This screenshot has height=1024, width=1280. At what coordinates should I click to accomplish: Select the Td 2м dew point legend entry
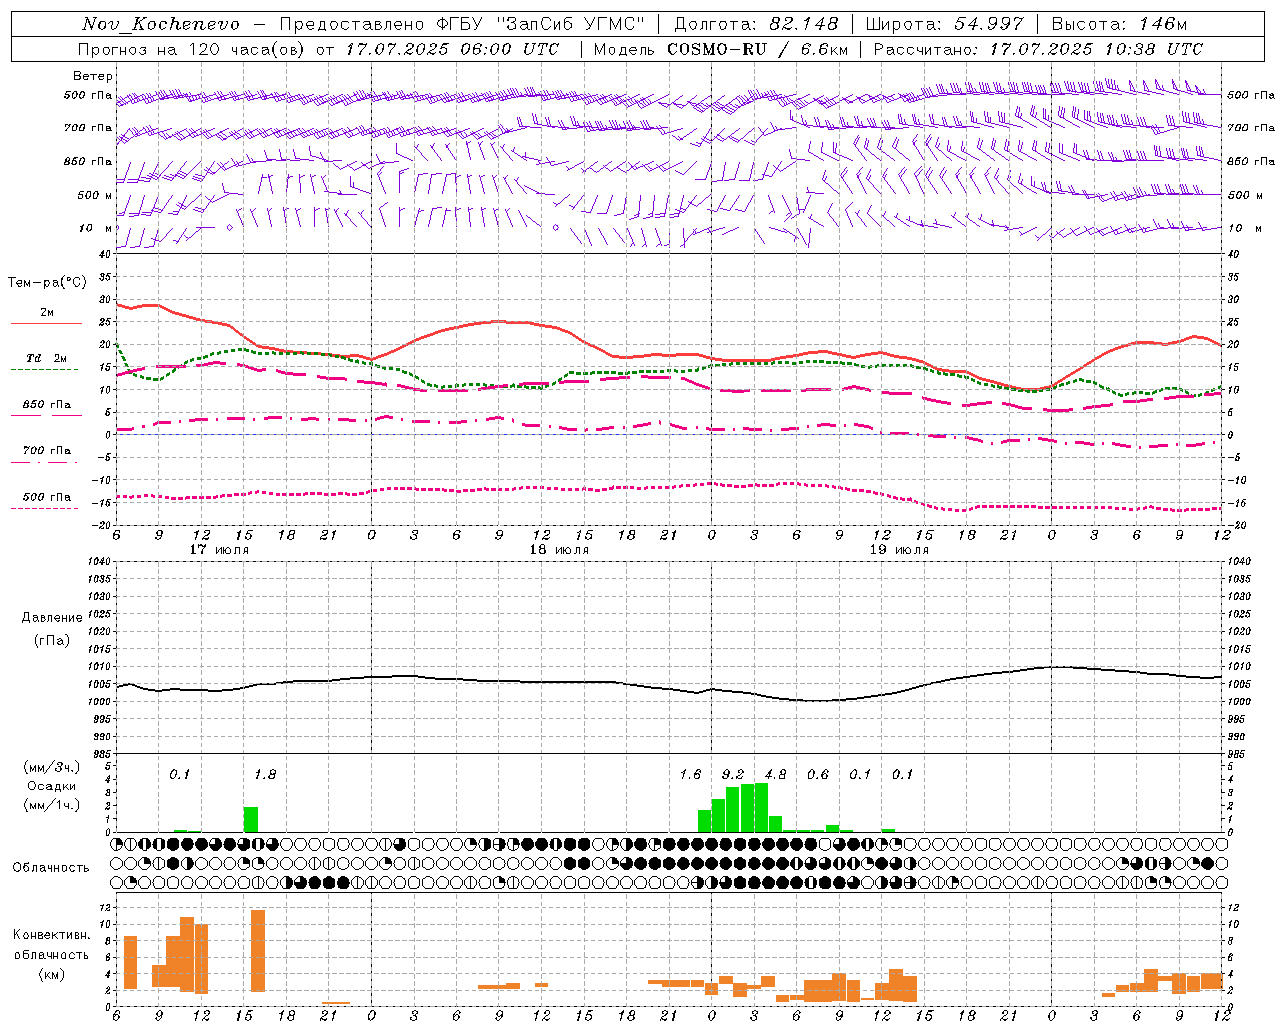pos(47,358)
